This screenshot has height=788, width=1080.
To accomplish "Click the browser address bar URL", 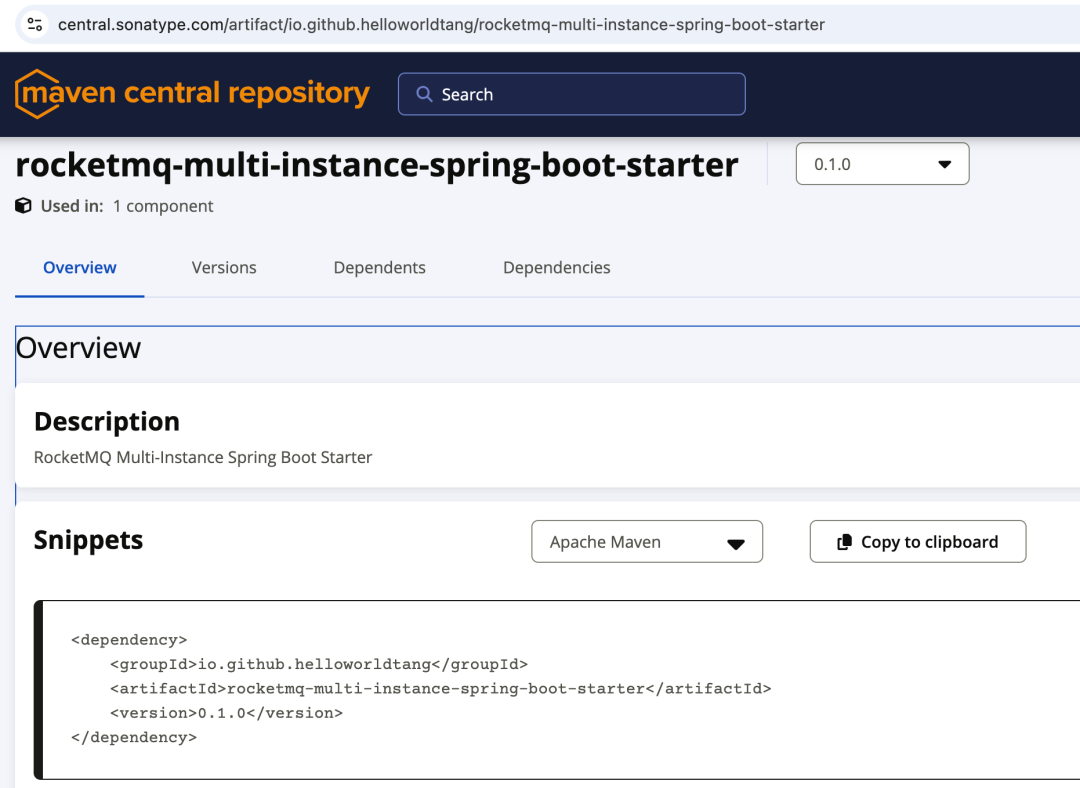I will [x=440, y=24].
